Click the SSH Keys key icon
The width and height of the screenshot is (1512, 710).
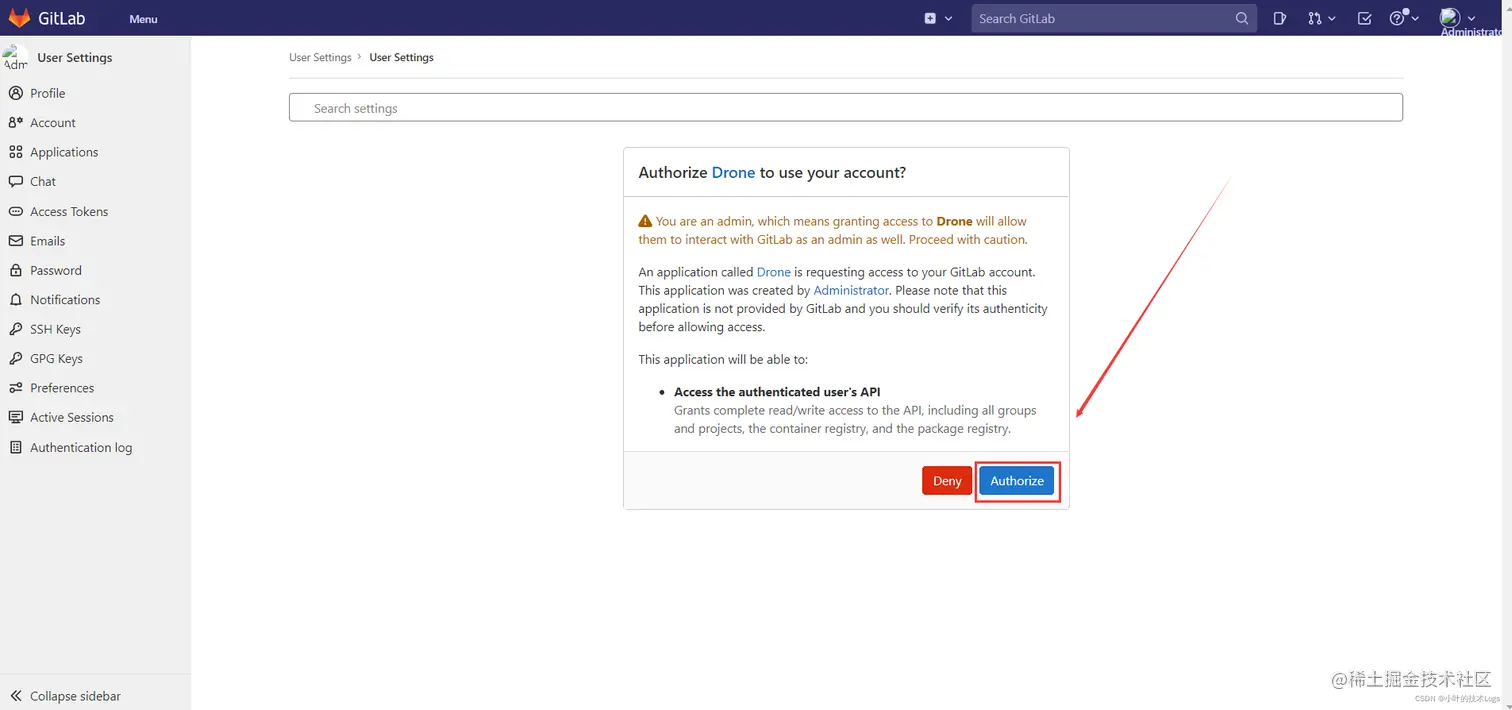pyautogui.click(x=15, y=329)
